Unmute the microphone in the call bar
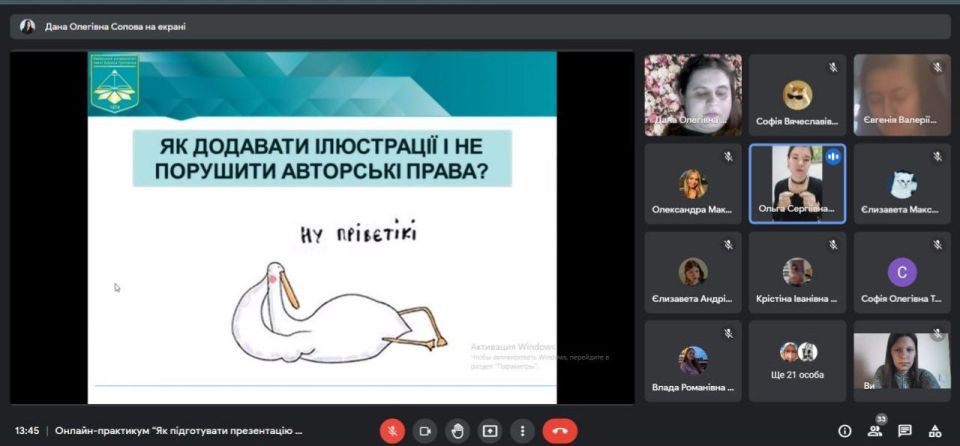This screenshot has height=446, width=960. coord(392,431)
